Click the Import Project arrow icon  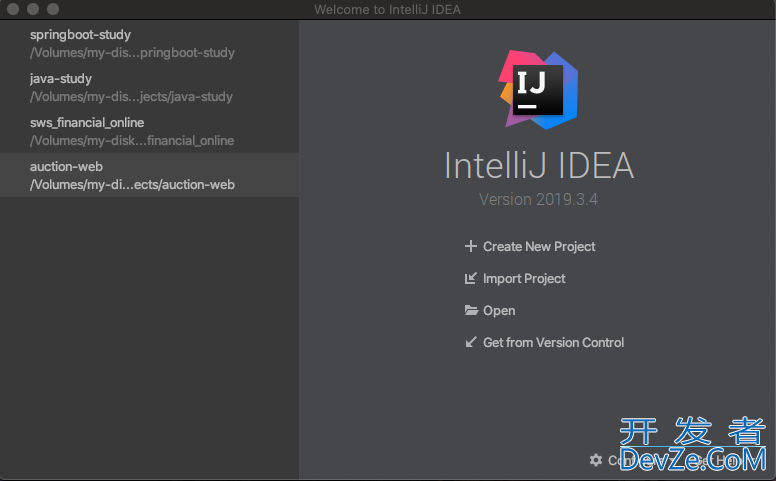pos(471,279)
